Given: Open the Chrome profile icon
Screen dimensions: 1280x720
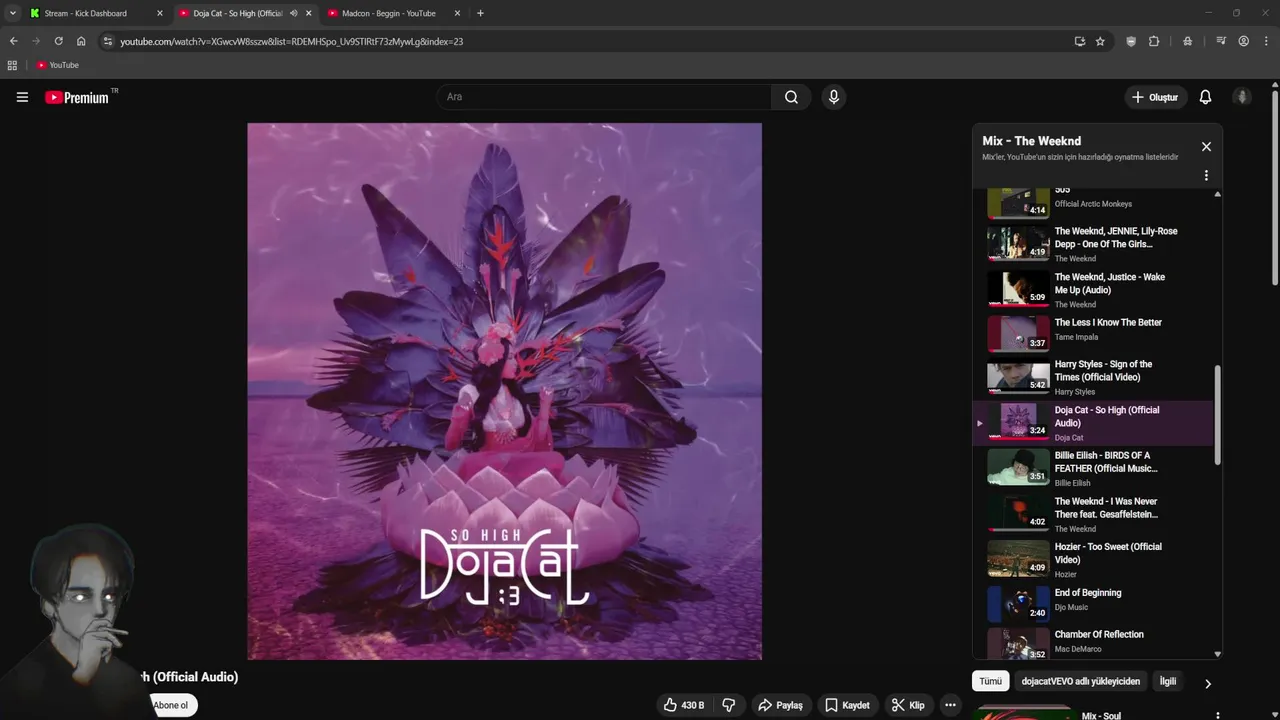Looking at the screenshot, I should (x=1243, y=41).
